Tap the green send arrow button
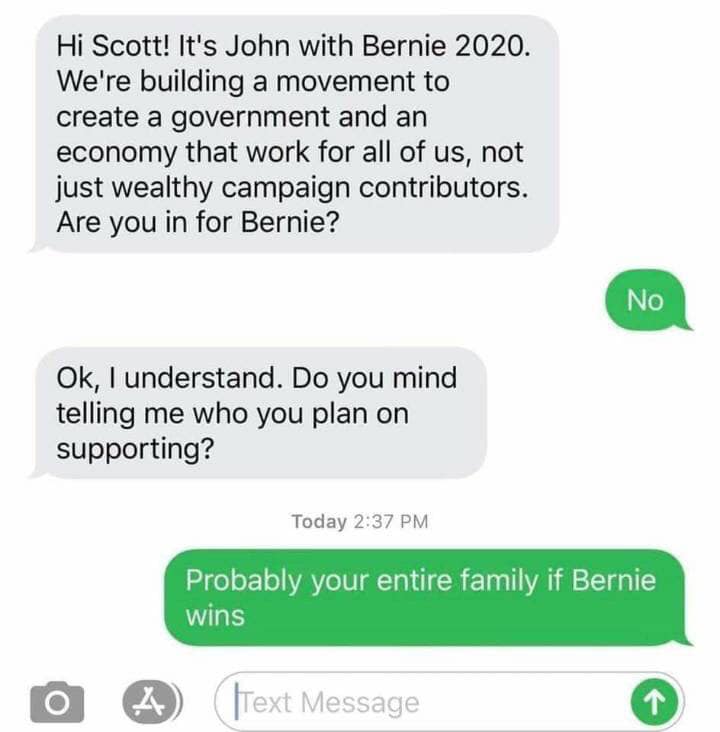The width and height of the screenshot is (720, 732). pos(654,701)
